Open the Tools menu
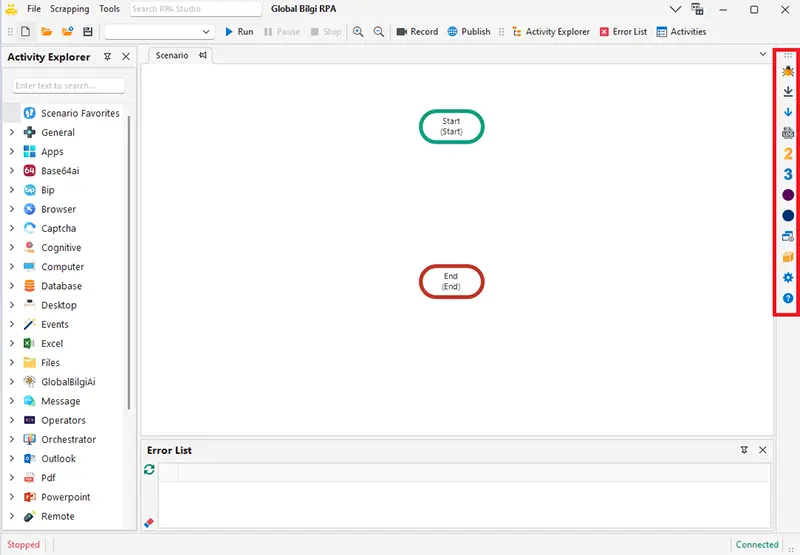Screen dimensions: 800x555 (109, 9)
